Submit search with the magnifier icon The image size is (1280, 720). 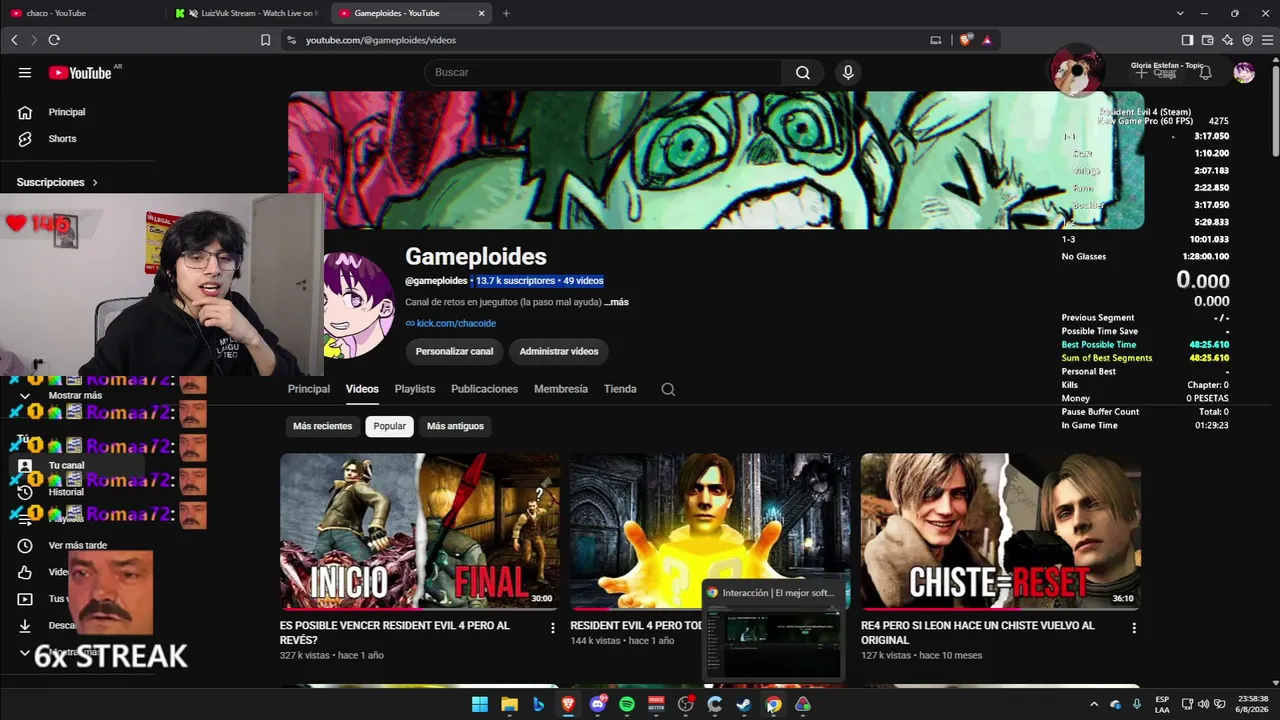click(803, 72)
